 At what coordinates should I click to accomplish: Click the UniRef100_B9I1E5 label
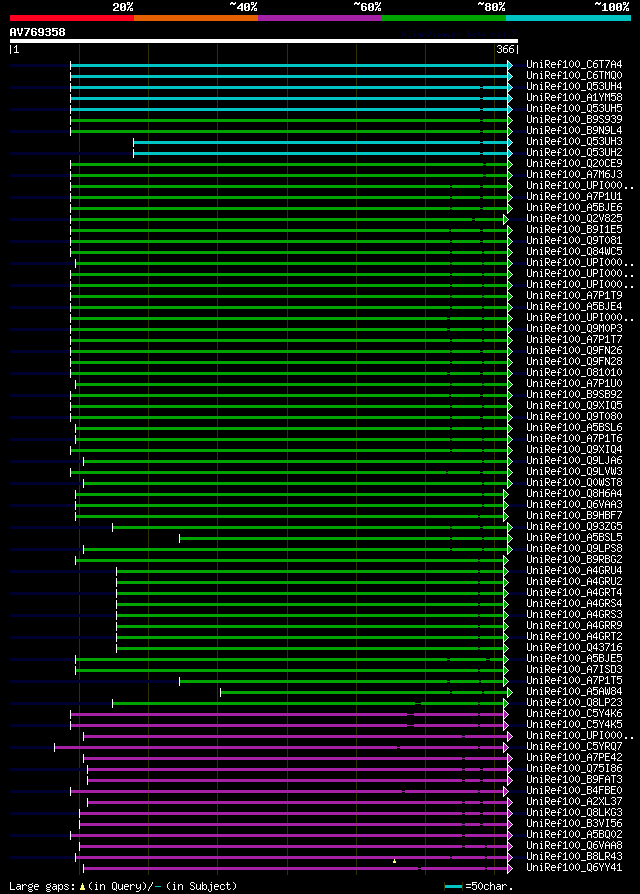pyautogui.click(x=574, y=230)
